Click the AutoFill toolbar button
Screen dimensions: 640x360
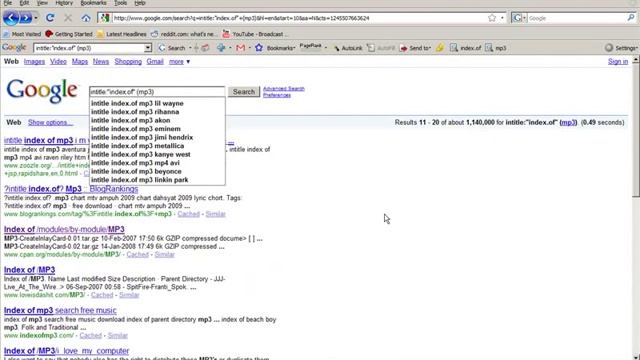[x=382, y=48]
